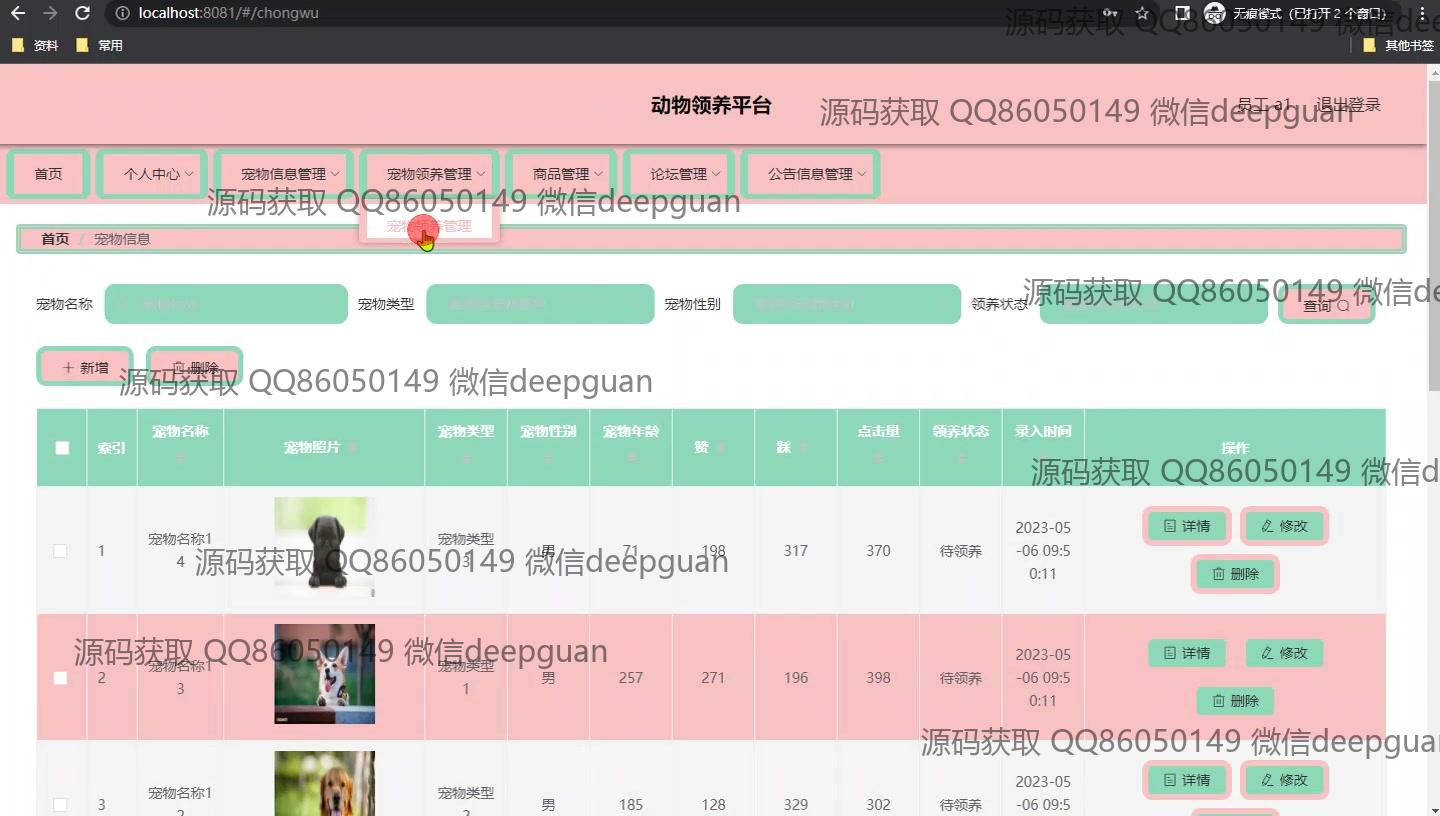Open the browser side panel icon

point(1182,14)
